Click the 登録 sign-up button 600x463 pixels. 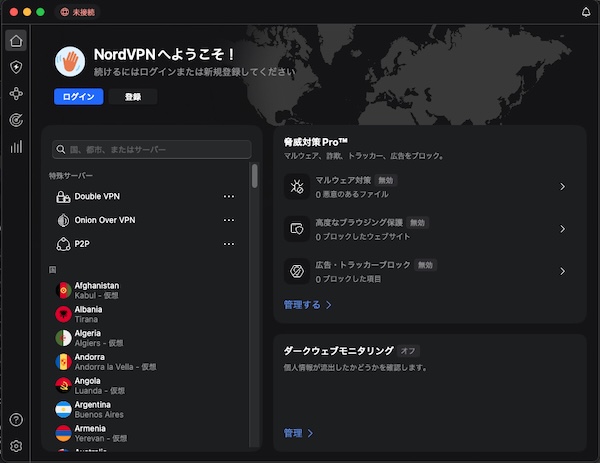tap(133, 96)
